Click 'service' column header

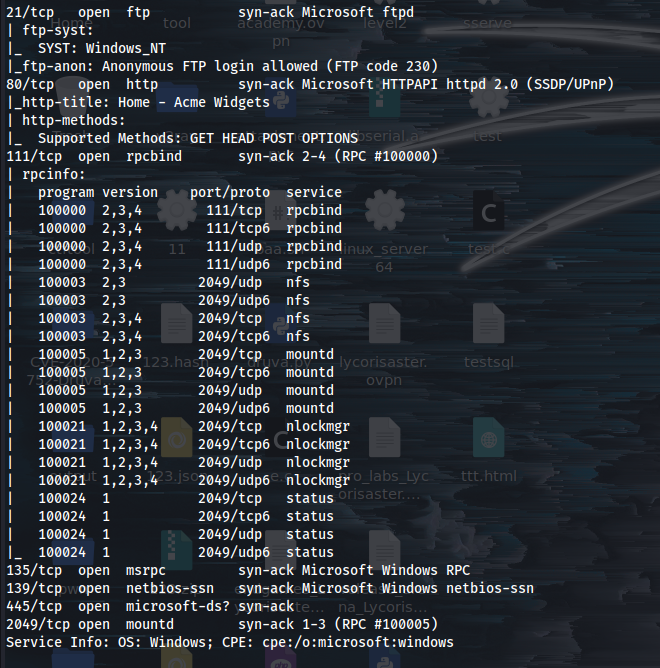pyautogui.click(x=314, y=193)
